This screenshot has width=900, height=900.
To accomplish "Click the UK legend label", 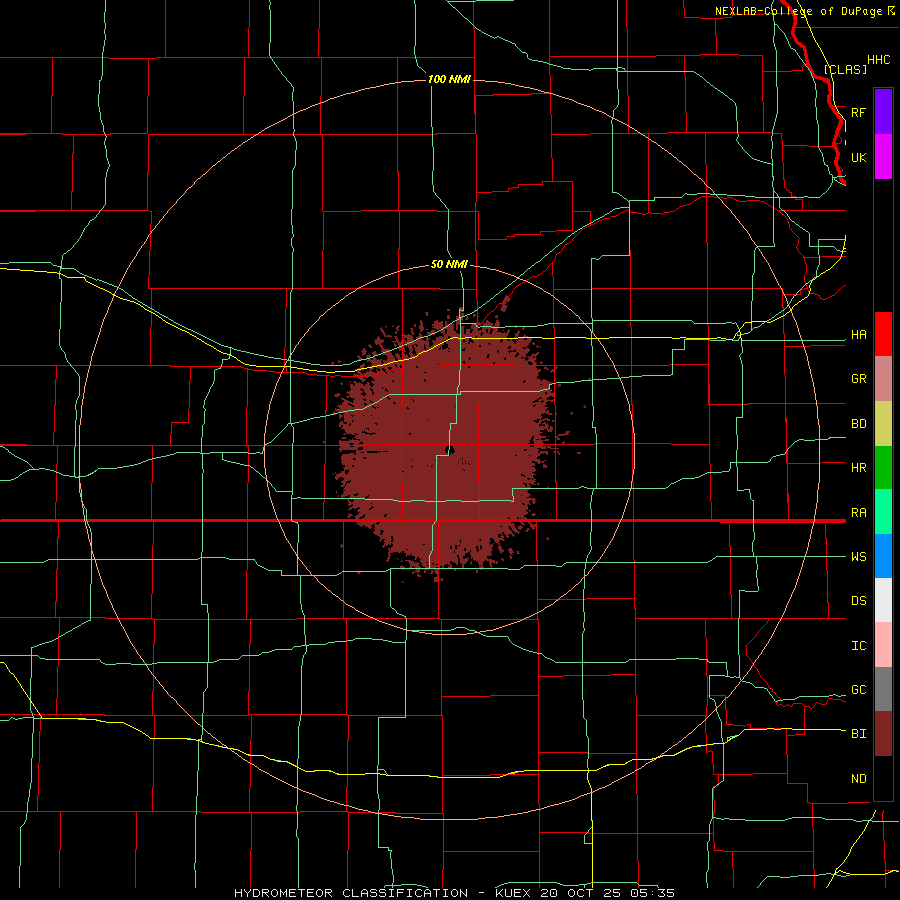I will (x=858, y=157).
